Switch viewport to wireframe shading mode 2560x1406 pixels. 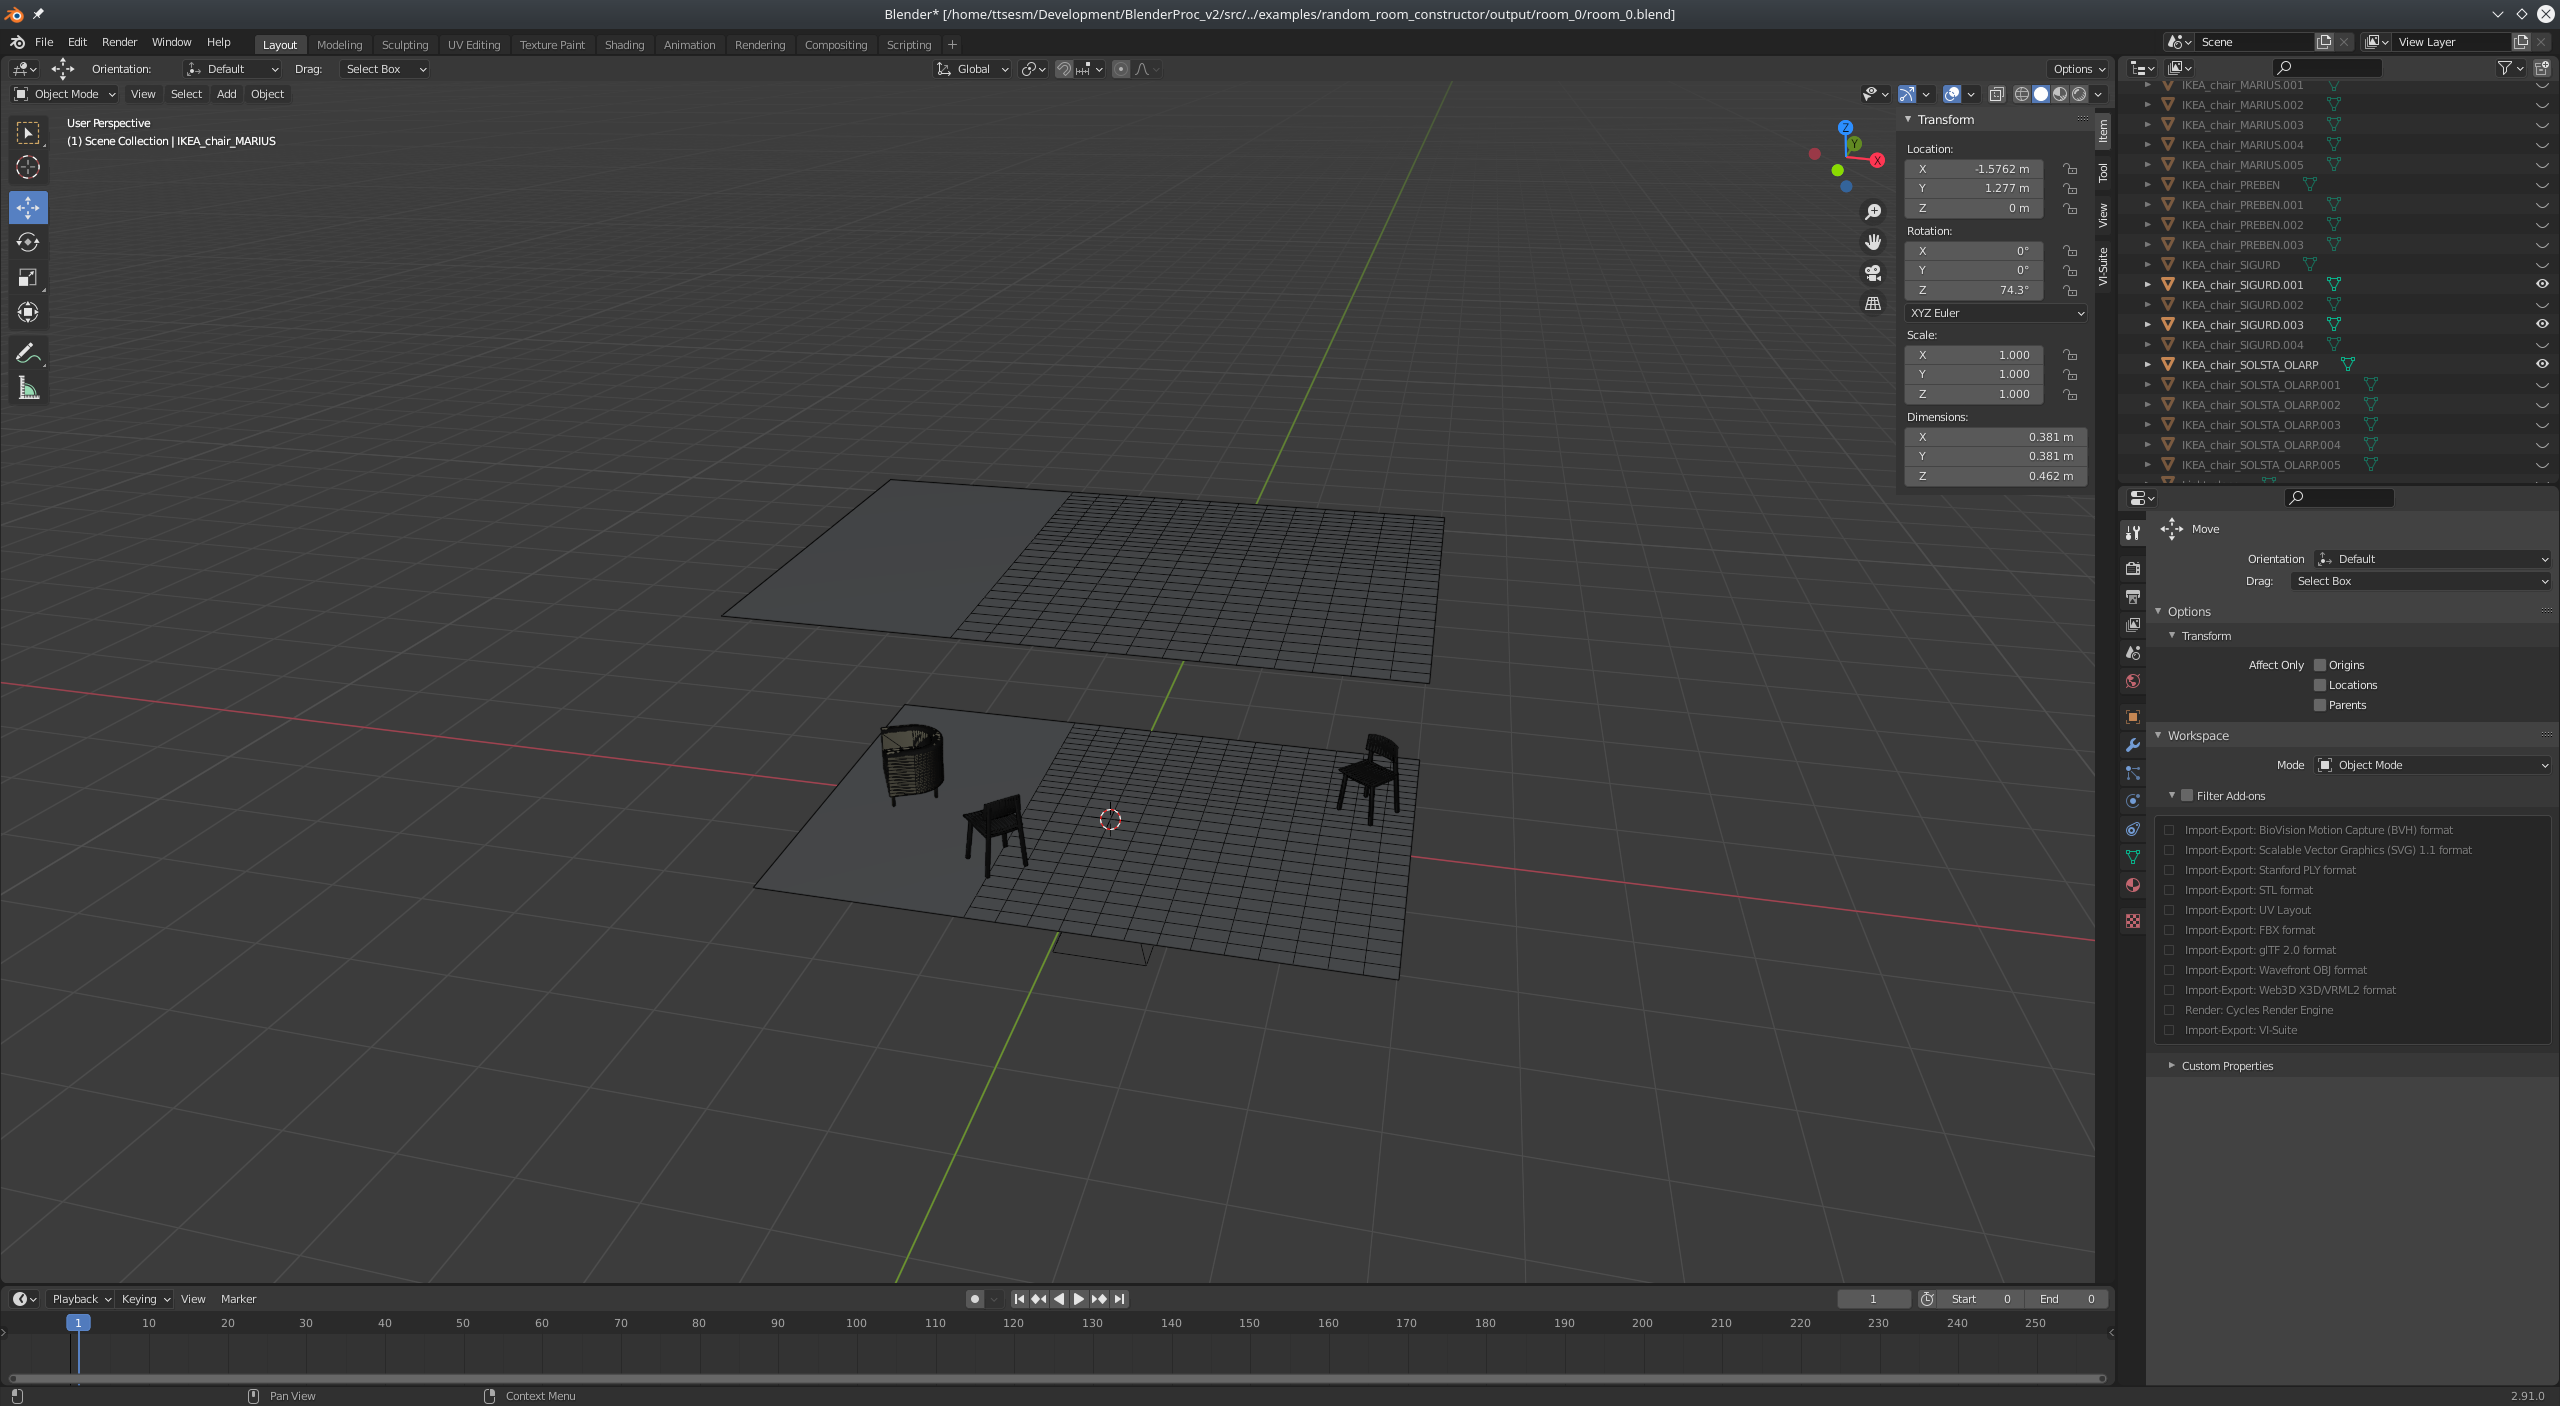pos(2021,94)
